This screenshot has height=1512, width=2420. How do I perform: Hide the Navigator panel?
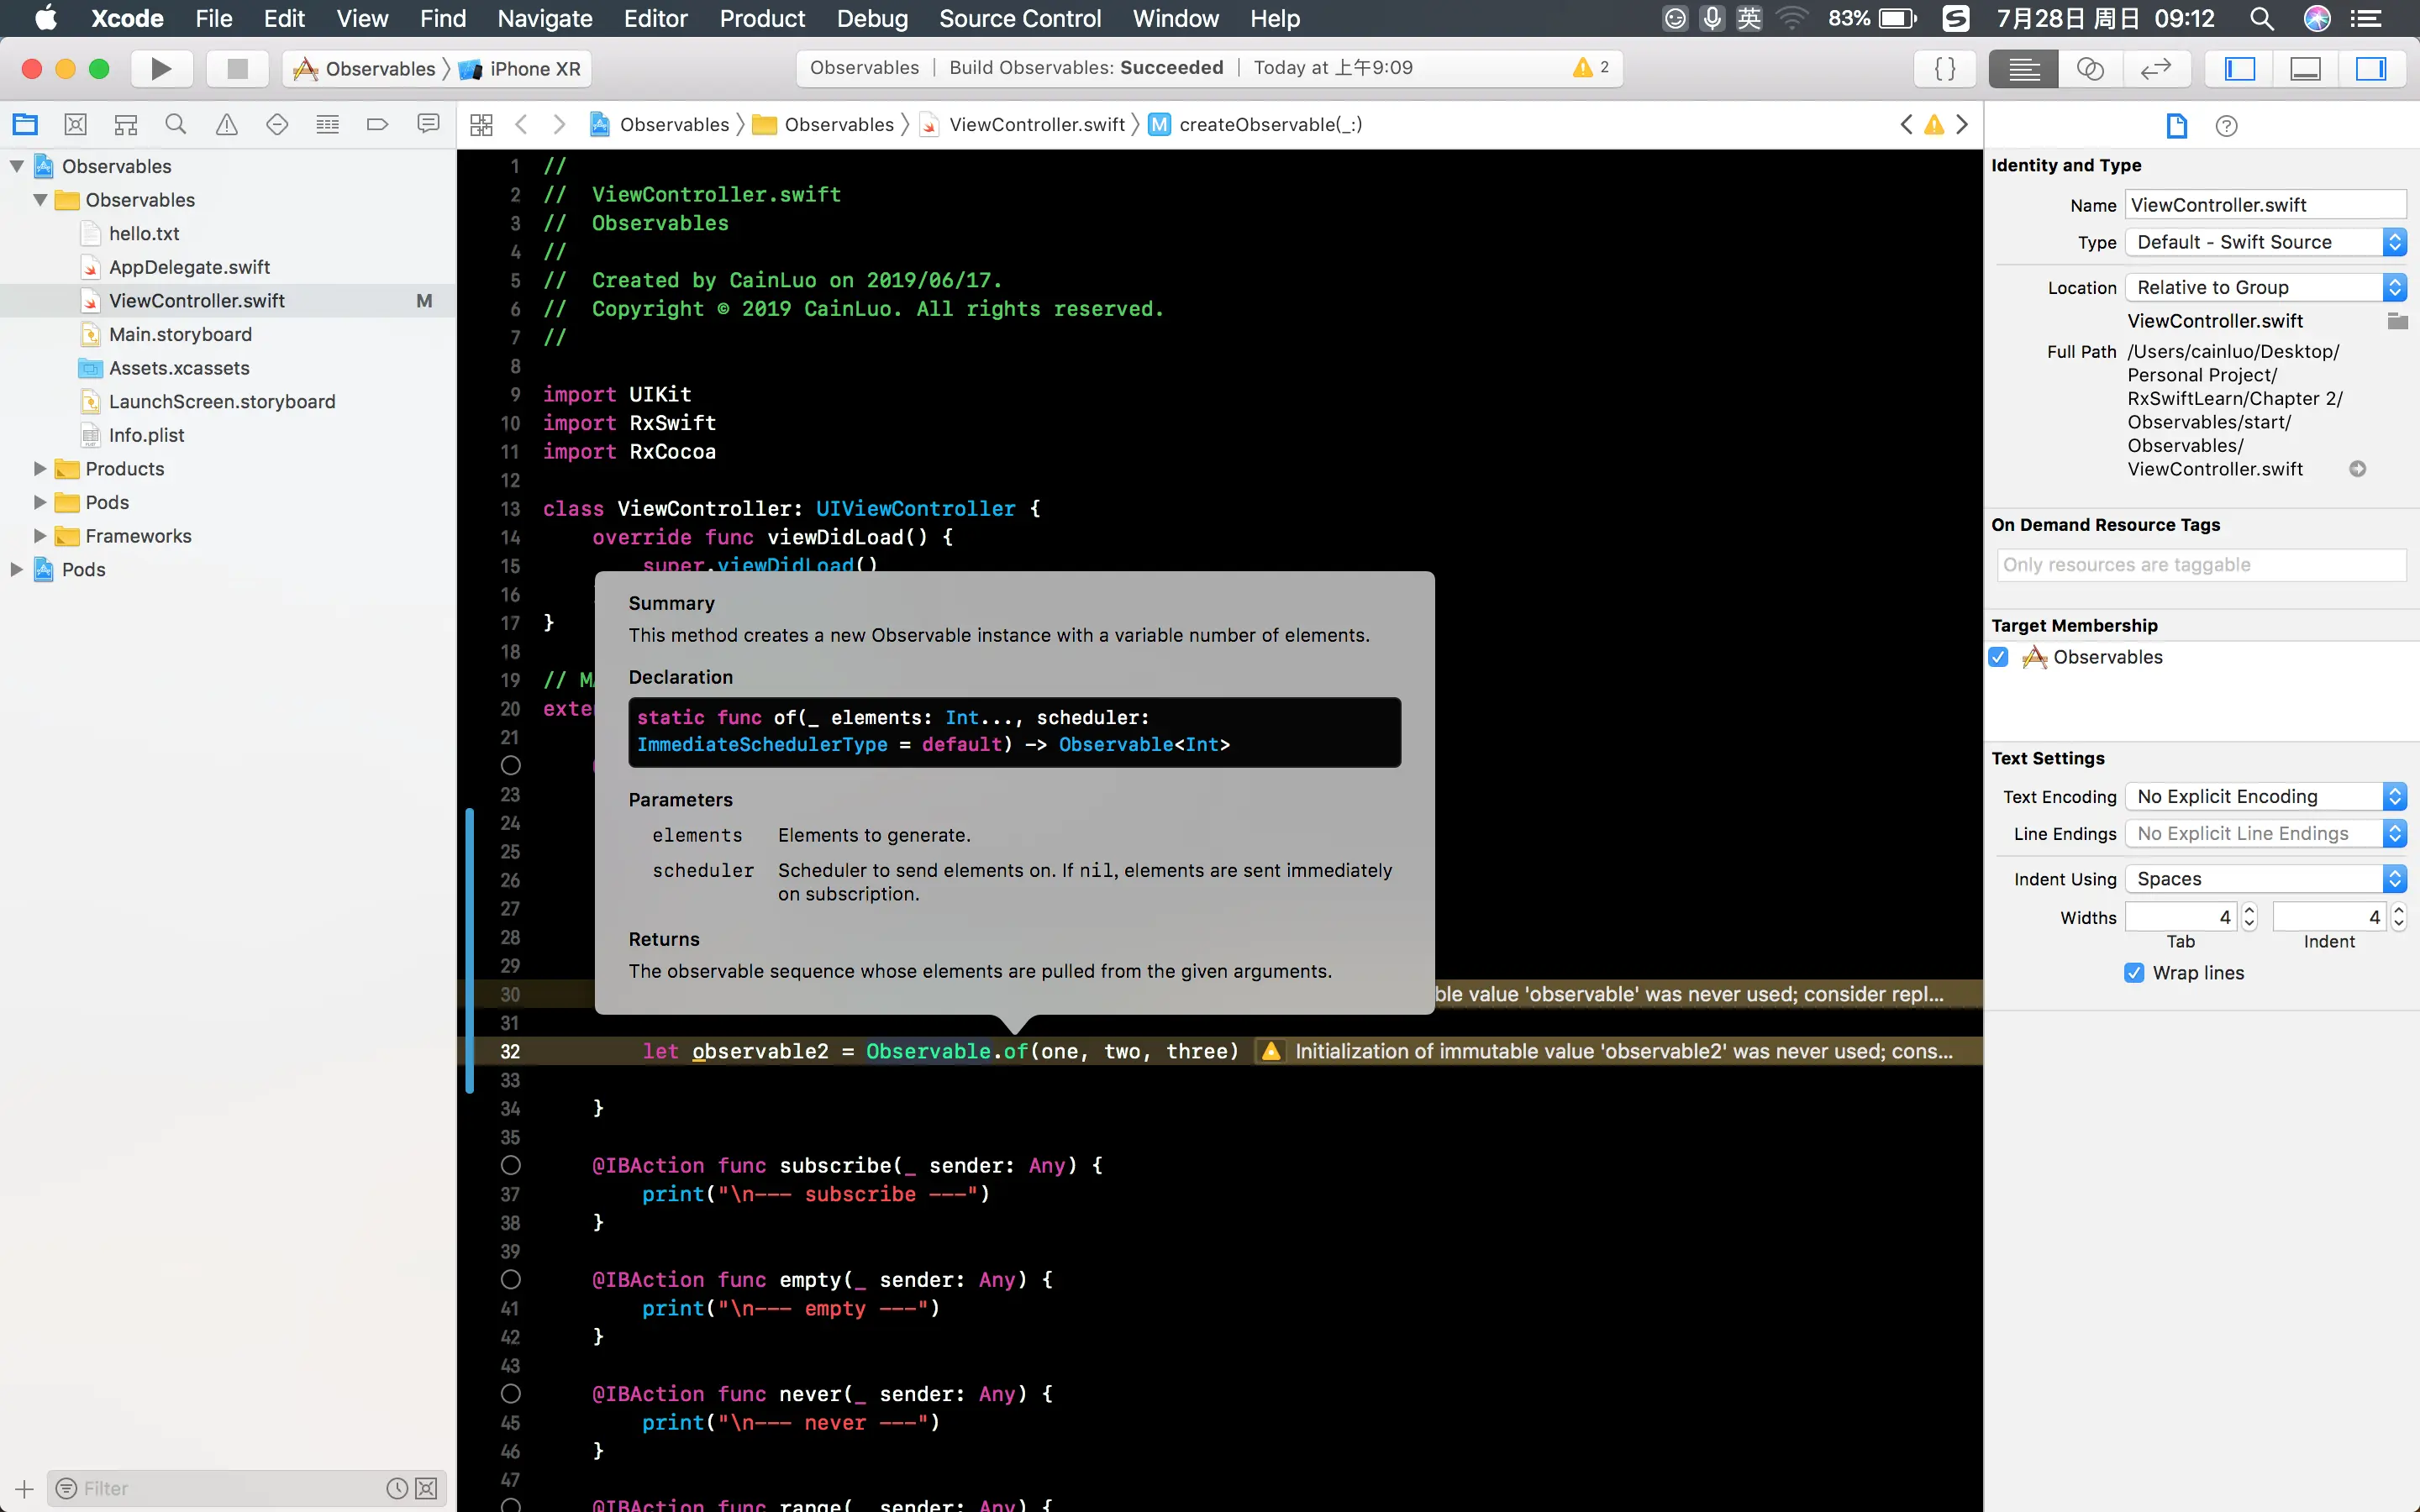(x=2240, y=68)
